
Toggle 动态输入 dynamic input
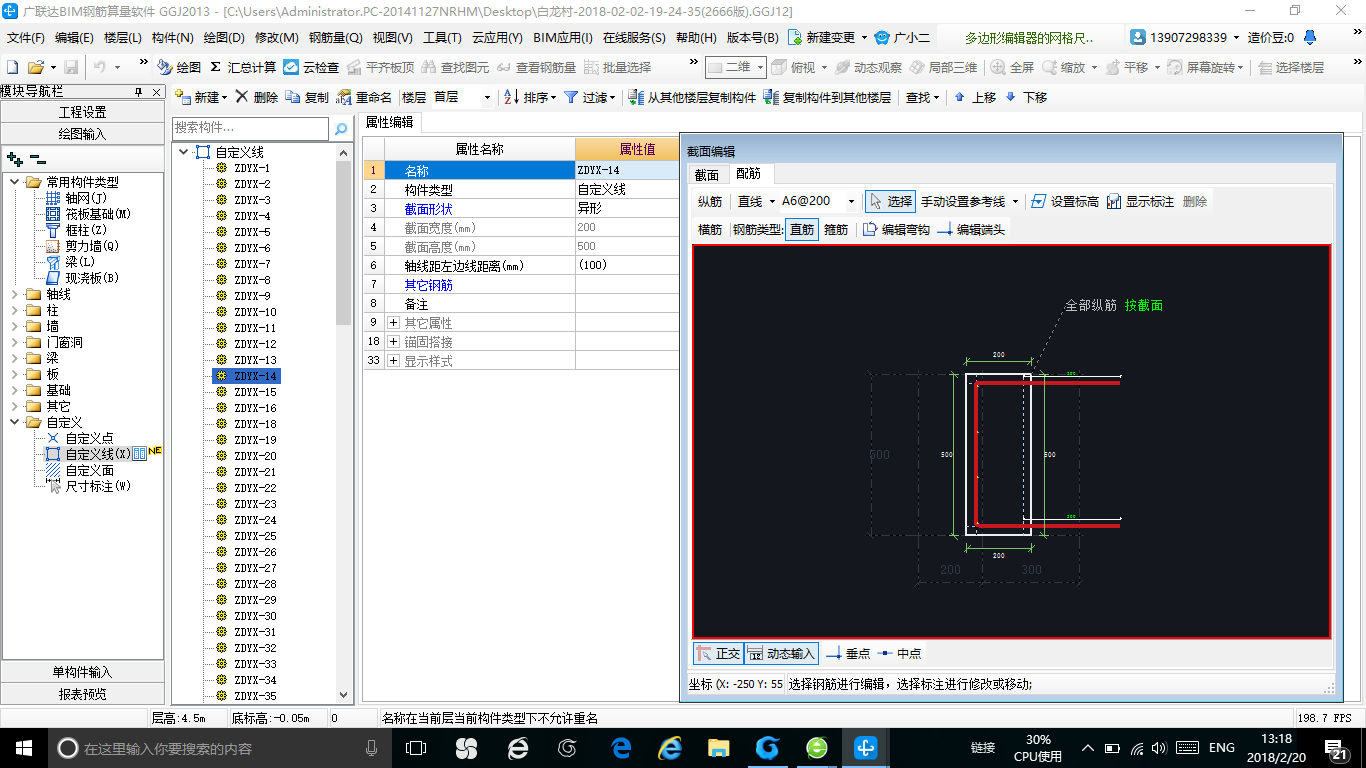coord(782,653)
